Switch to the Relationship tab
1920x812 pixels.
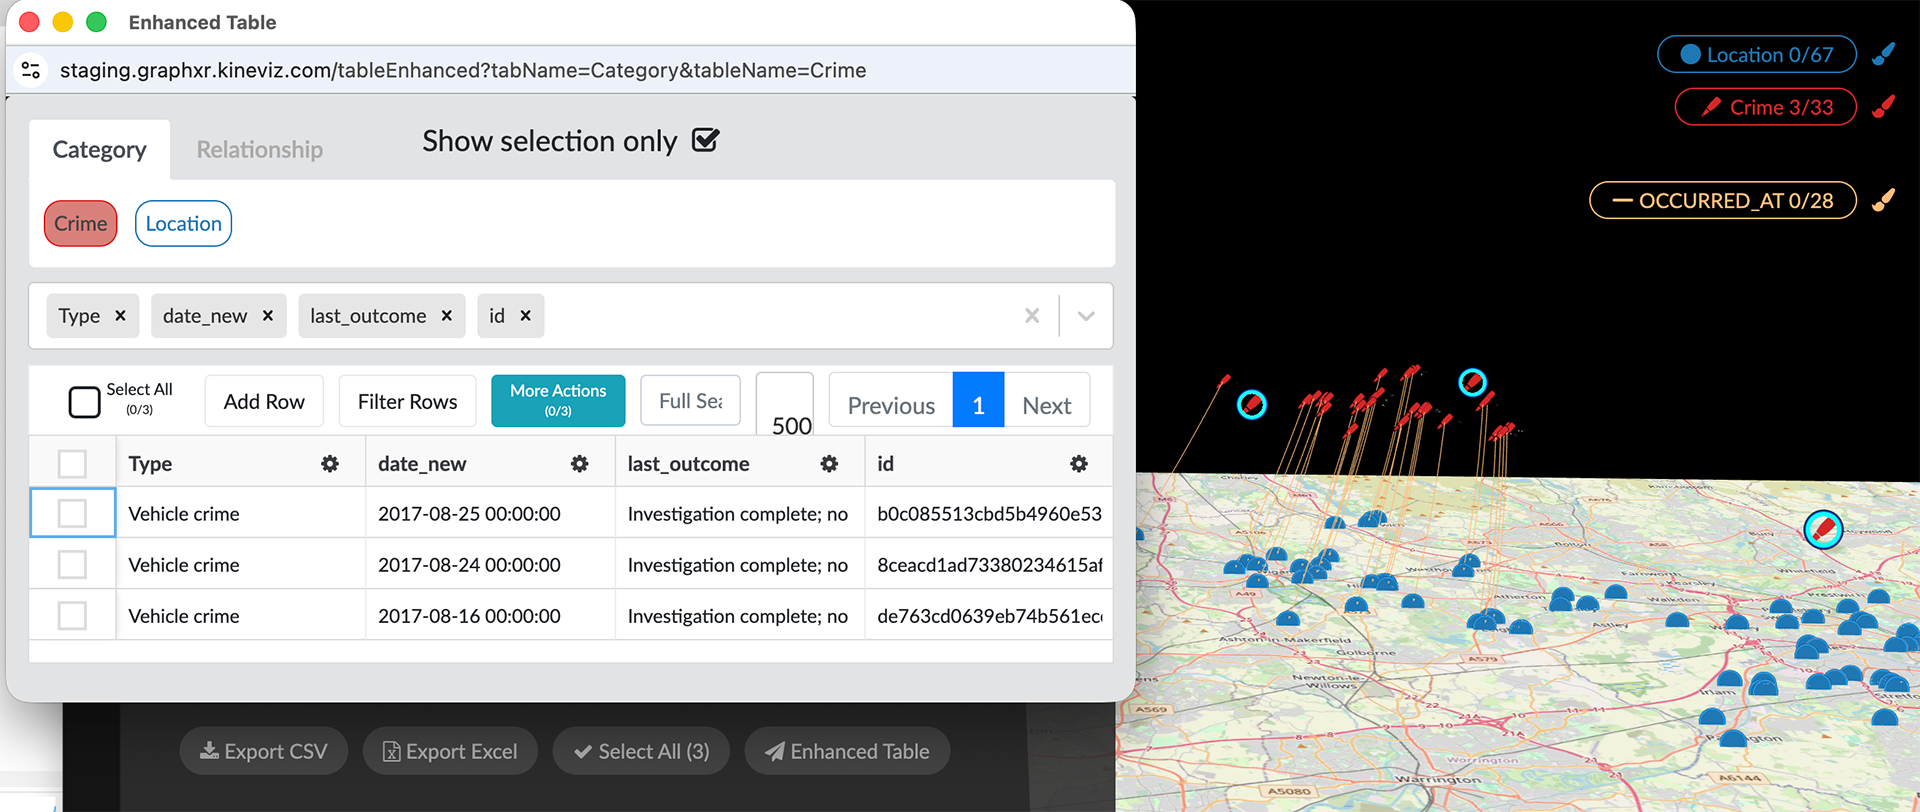coord(259,150)
